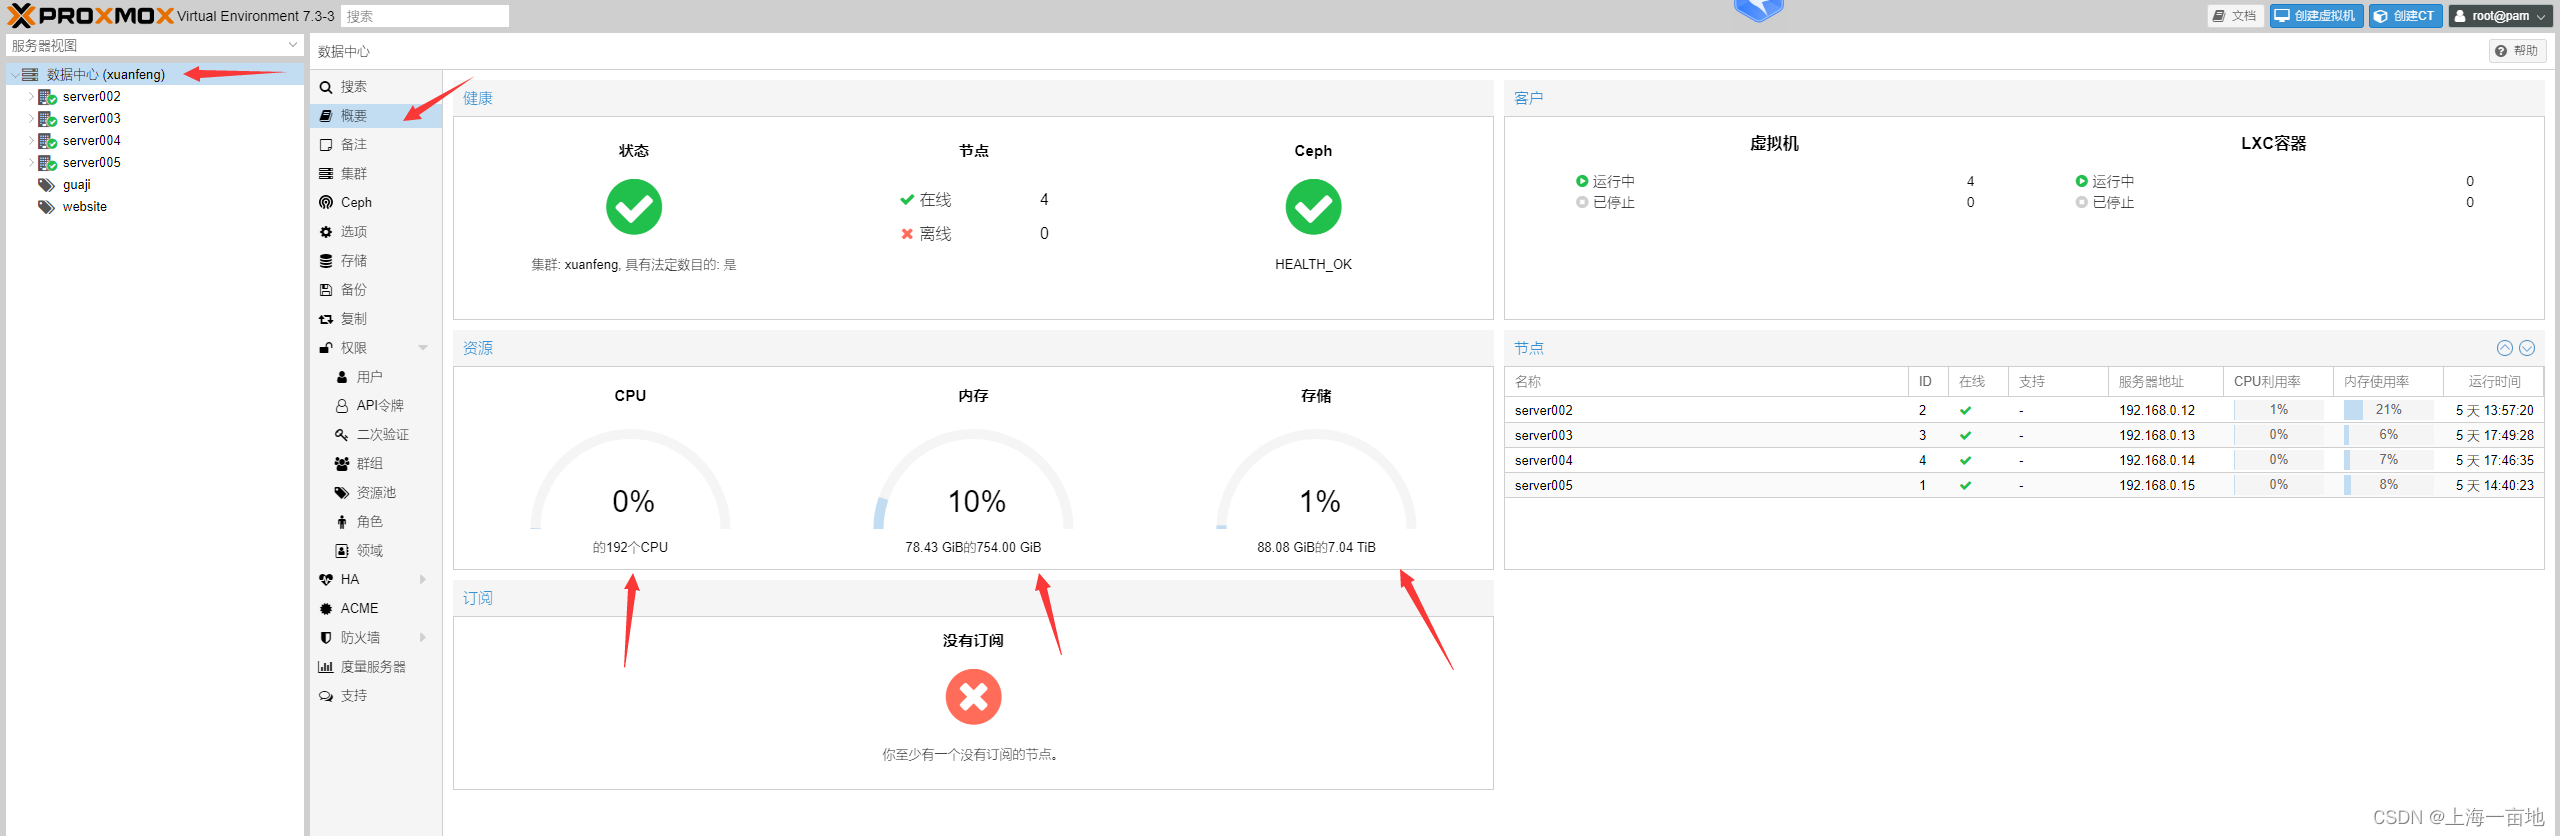Select the server005 row in 节点 table

2024,485
